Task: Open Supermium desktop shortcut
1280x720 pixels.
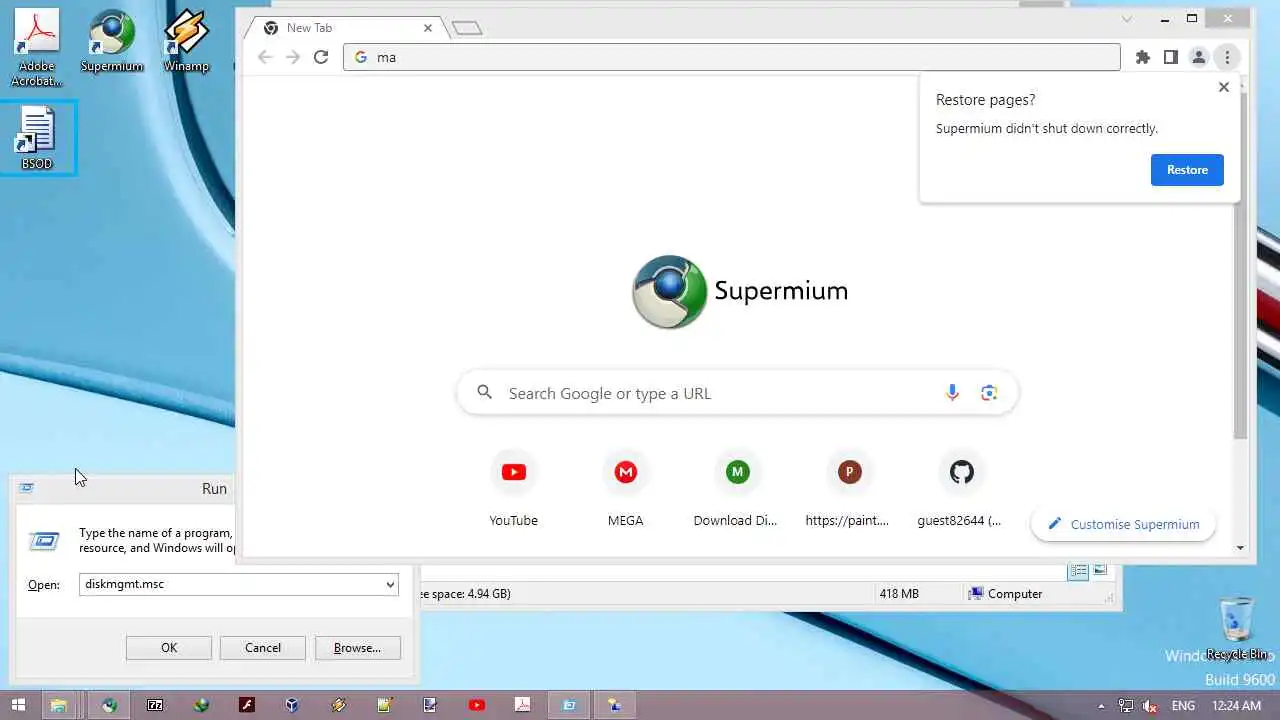Action: click(112, 42)
